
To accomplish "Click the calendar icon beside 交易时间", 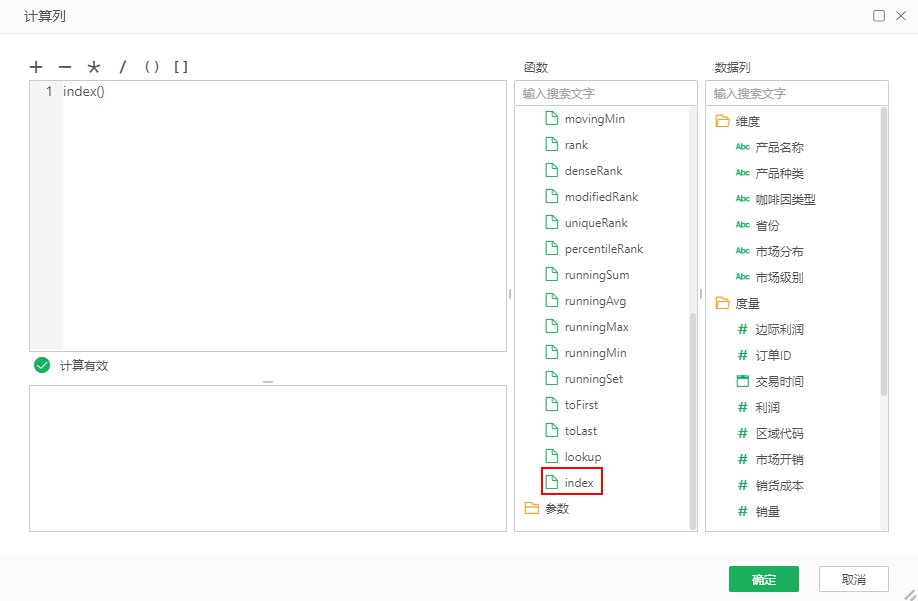I will (741, 381).
